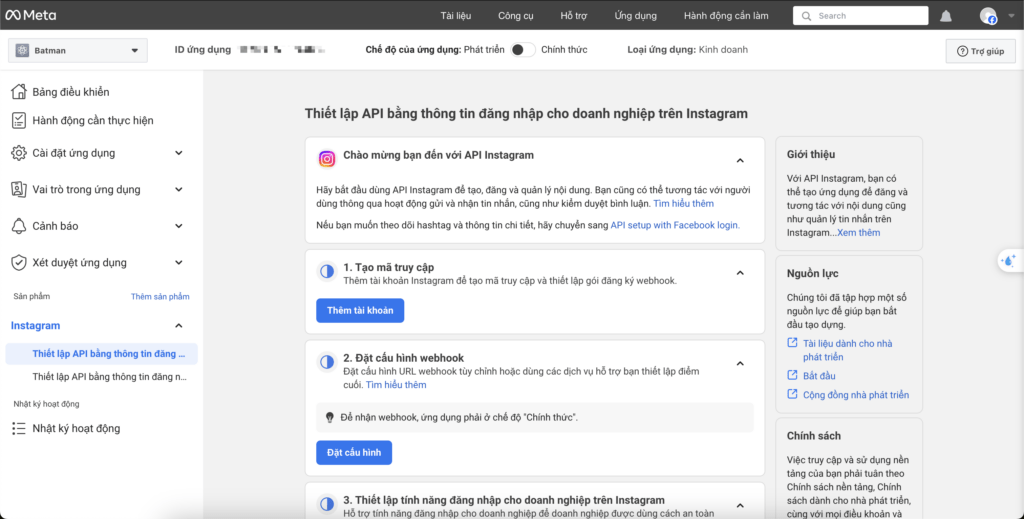Click the Batman app gear icon
The height and width of the screenshot is (519, 1024).
click(x=22, y=50)
